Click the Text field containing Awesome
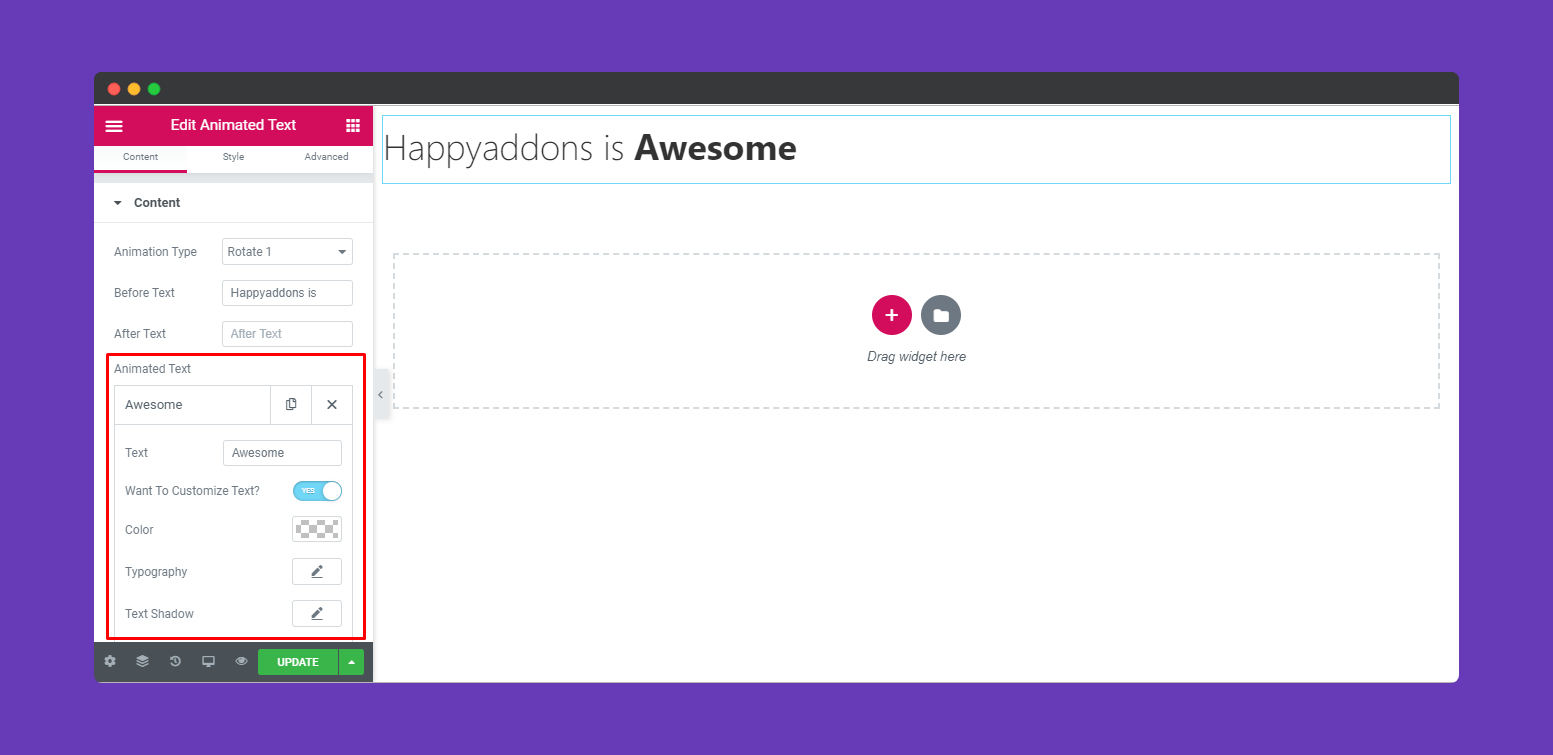Image resolution: width=1553 pixels, height=755 pixels. (282, 453)
